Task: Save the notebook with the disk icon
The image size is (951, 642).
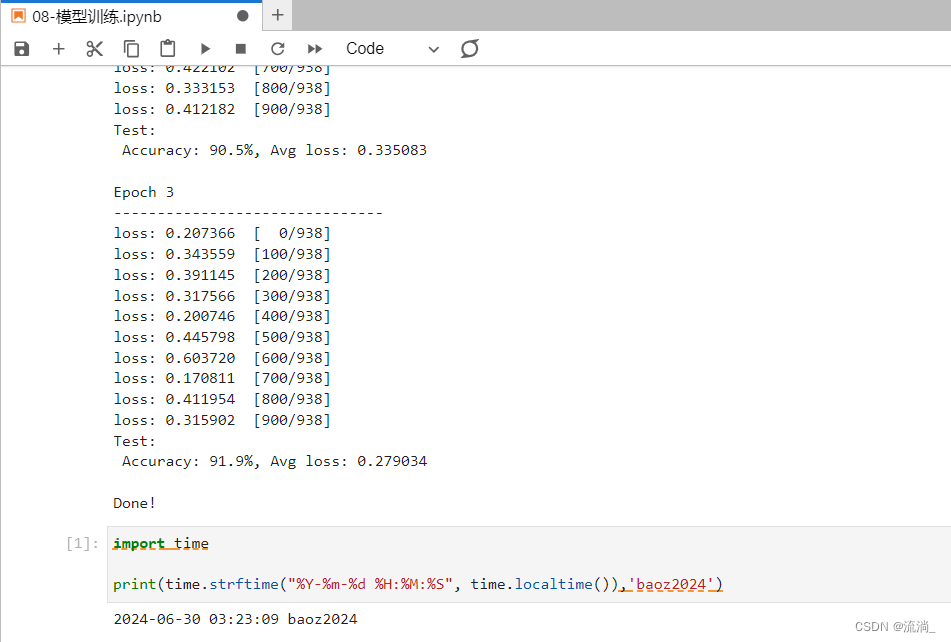Action: (22, 48)
